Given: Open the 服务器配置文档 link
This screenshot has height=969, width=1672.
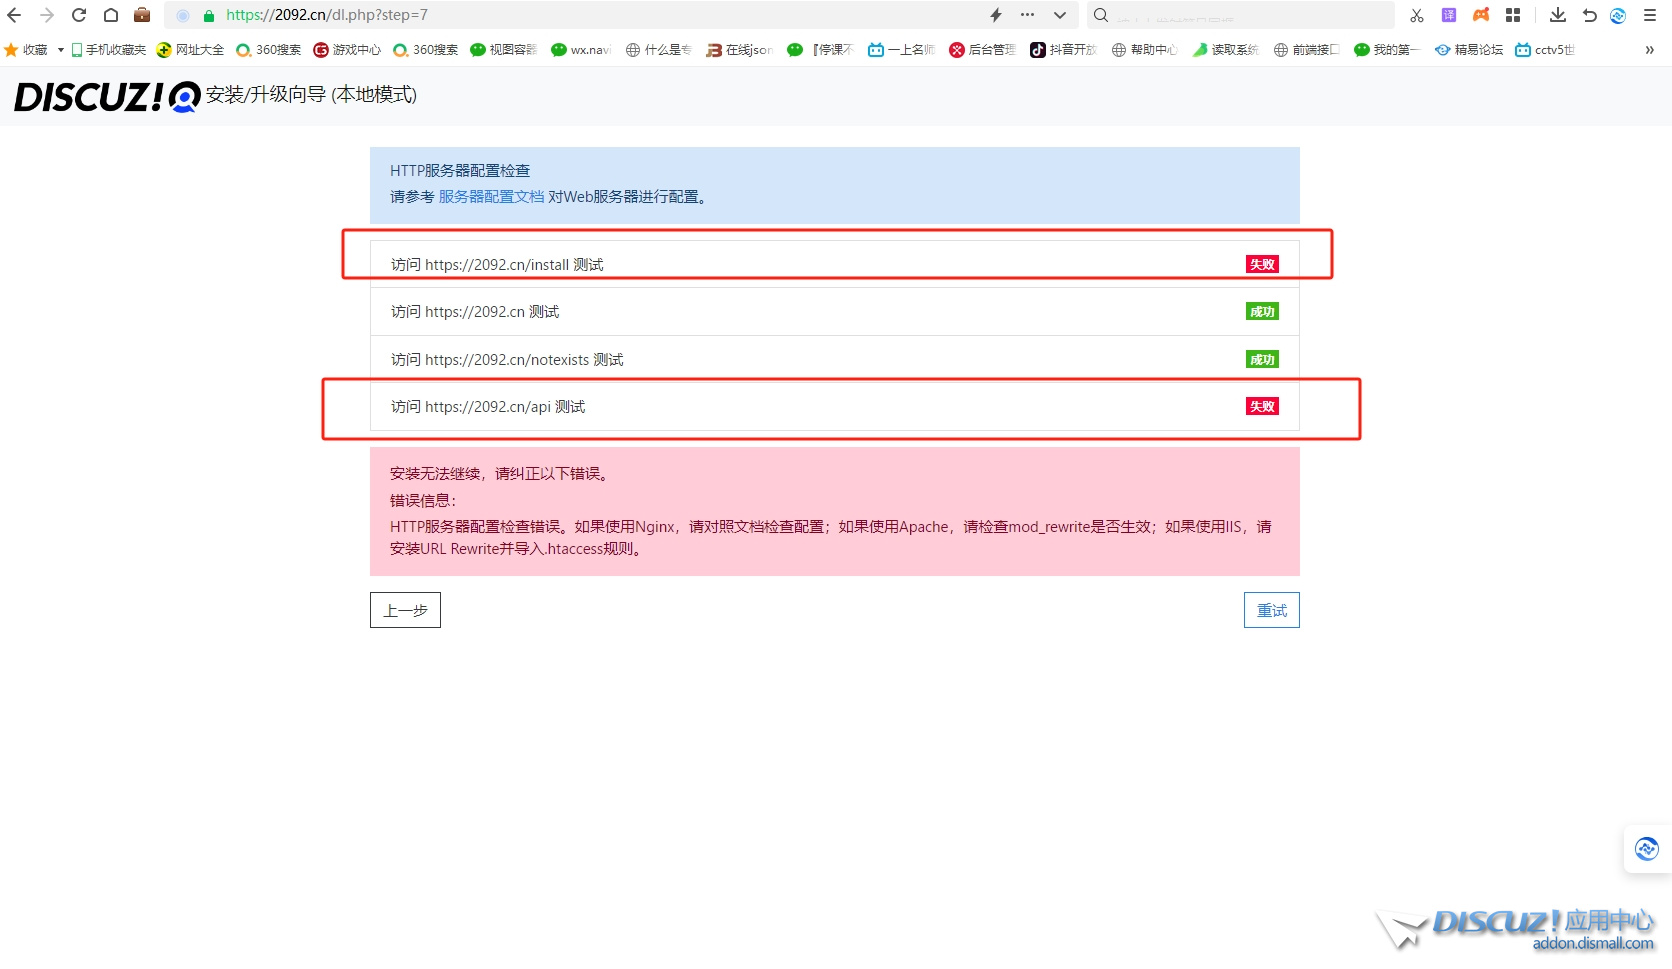Looking at the screenshot, I should (x=491, y=197).
